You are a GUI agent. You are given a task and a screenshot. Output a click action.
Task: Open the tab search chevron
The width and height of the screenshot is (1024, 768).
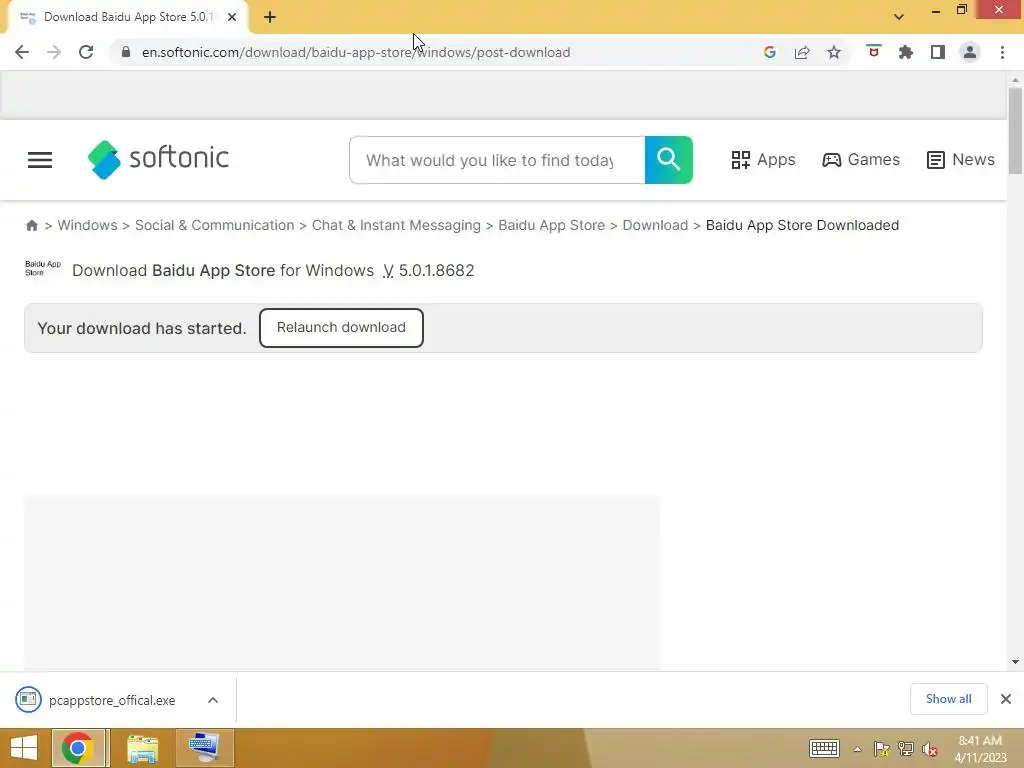899,17
